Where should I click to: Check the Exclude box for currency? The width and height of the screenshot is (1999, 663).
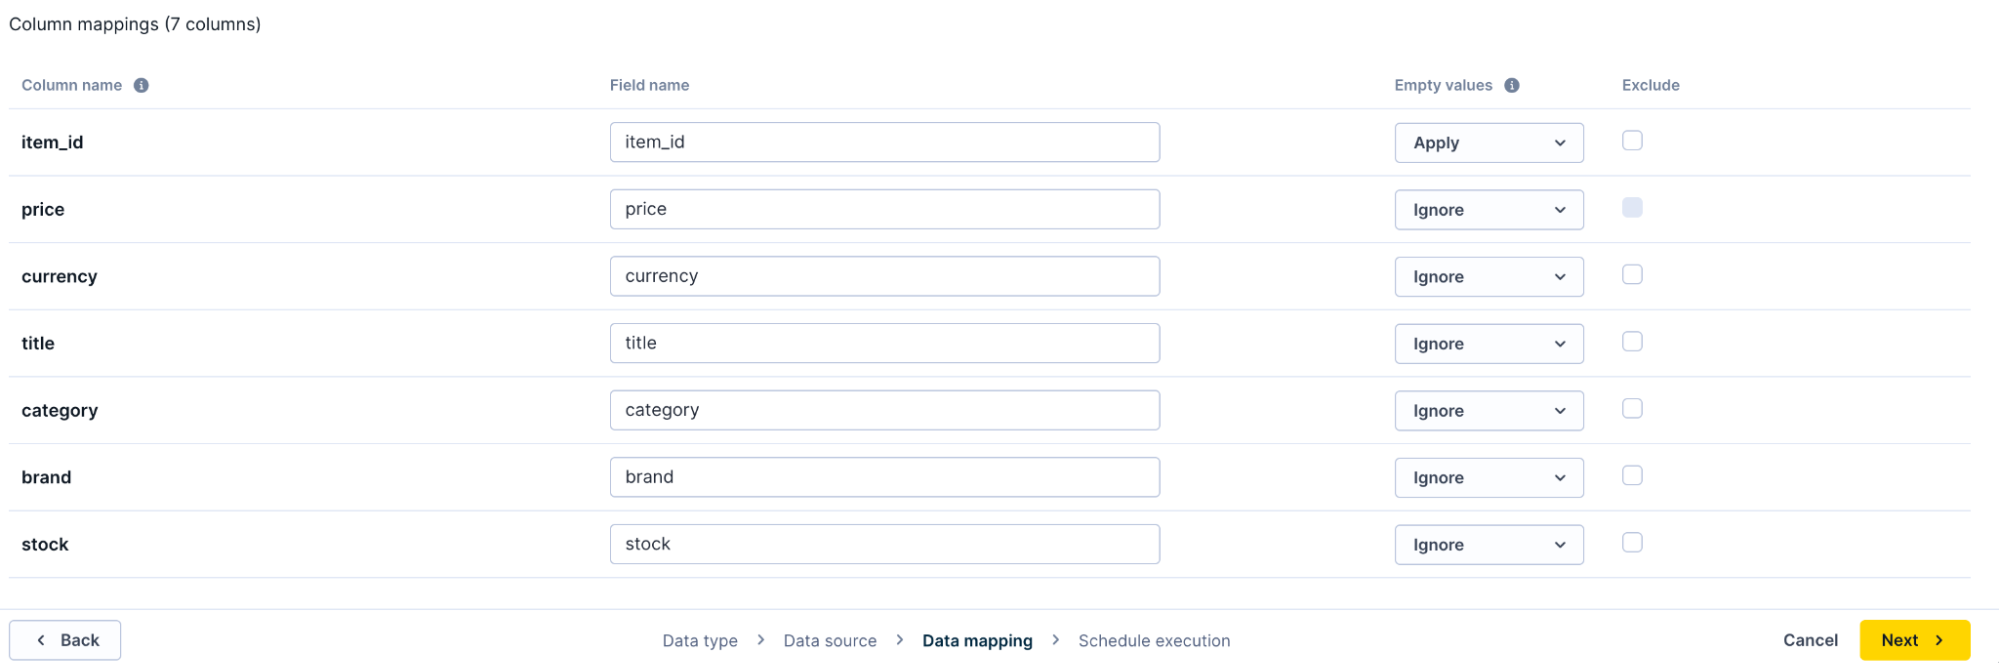coord(1632,274)
